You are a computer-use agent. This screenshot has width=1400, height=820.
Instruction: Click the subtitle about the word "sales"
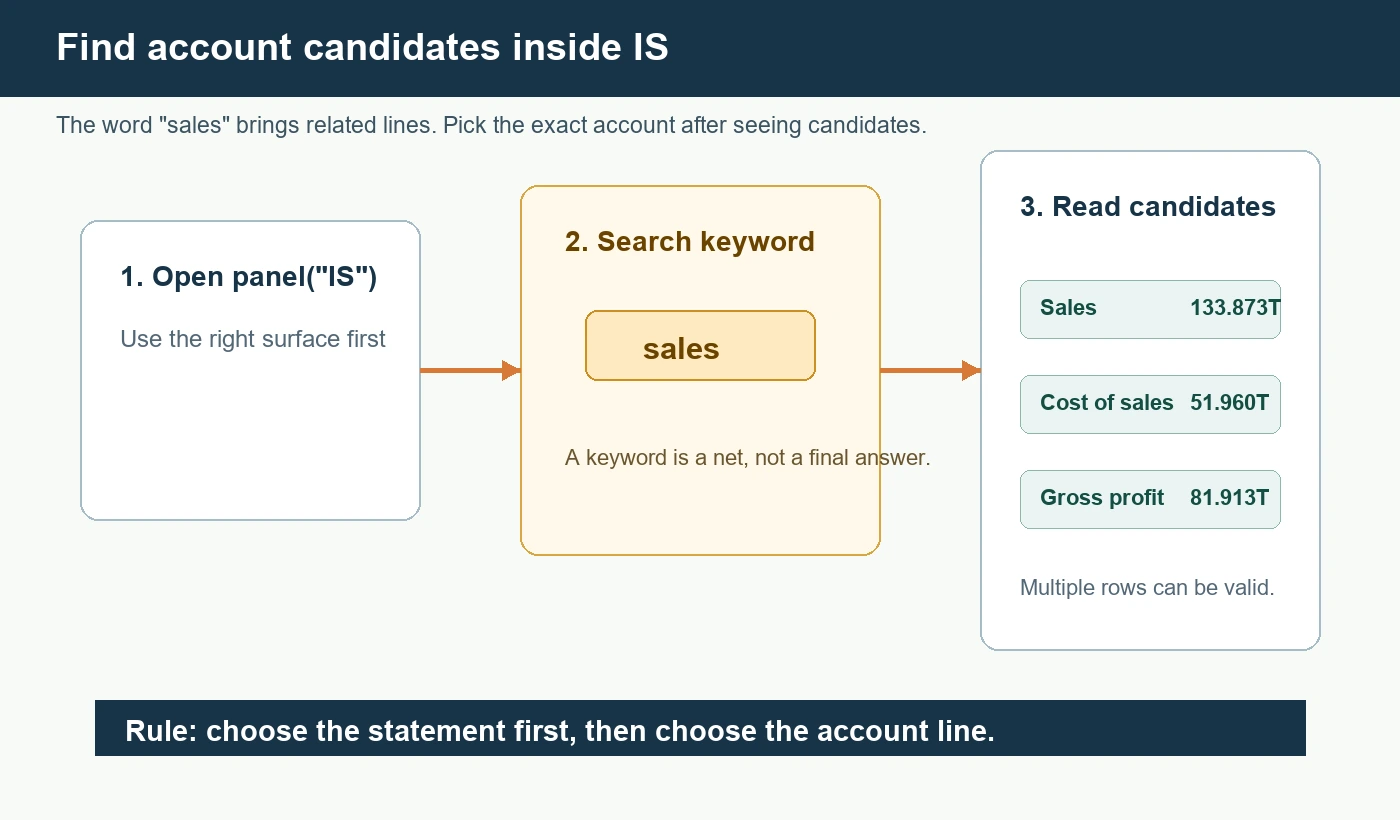pyautogui.click(x=491, y=126)
